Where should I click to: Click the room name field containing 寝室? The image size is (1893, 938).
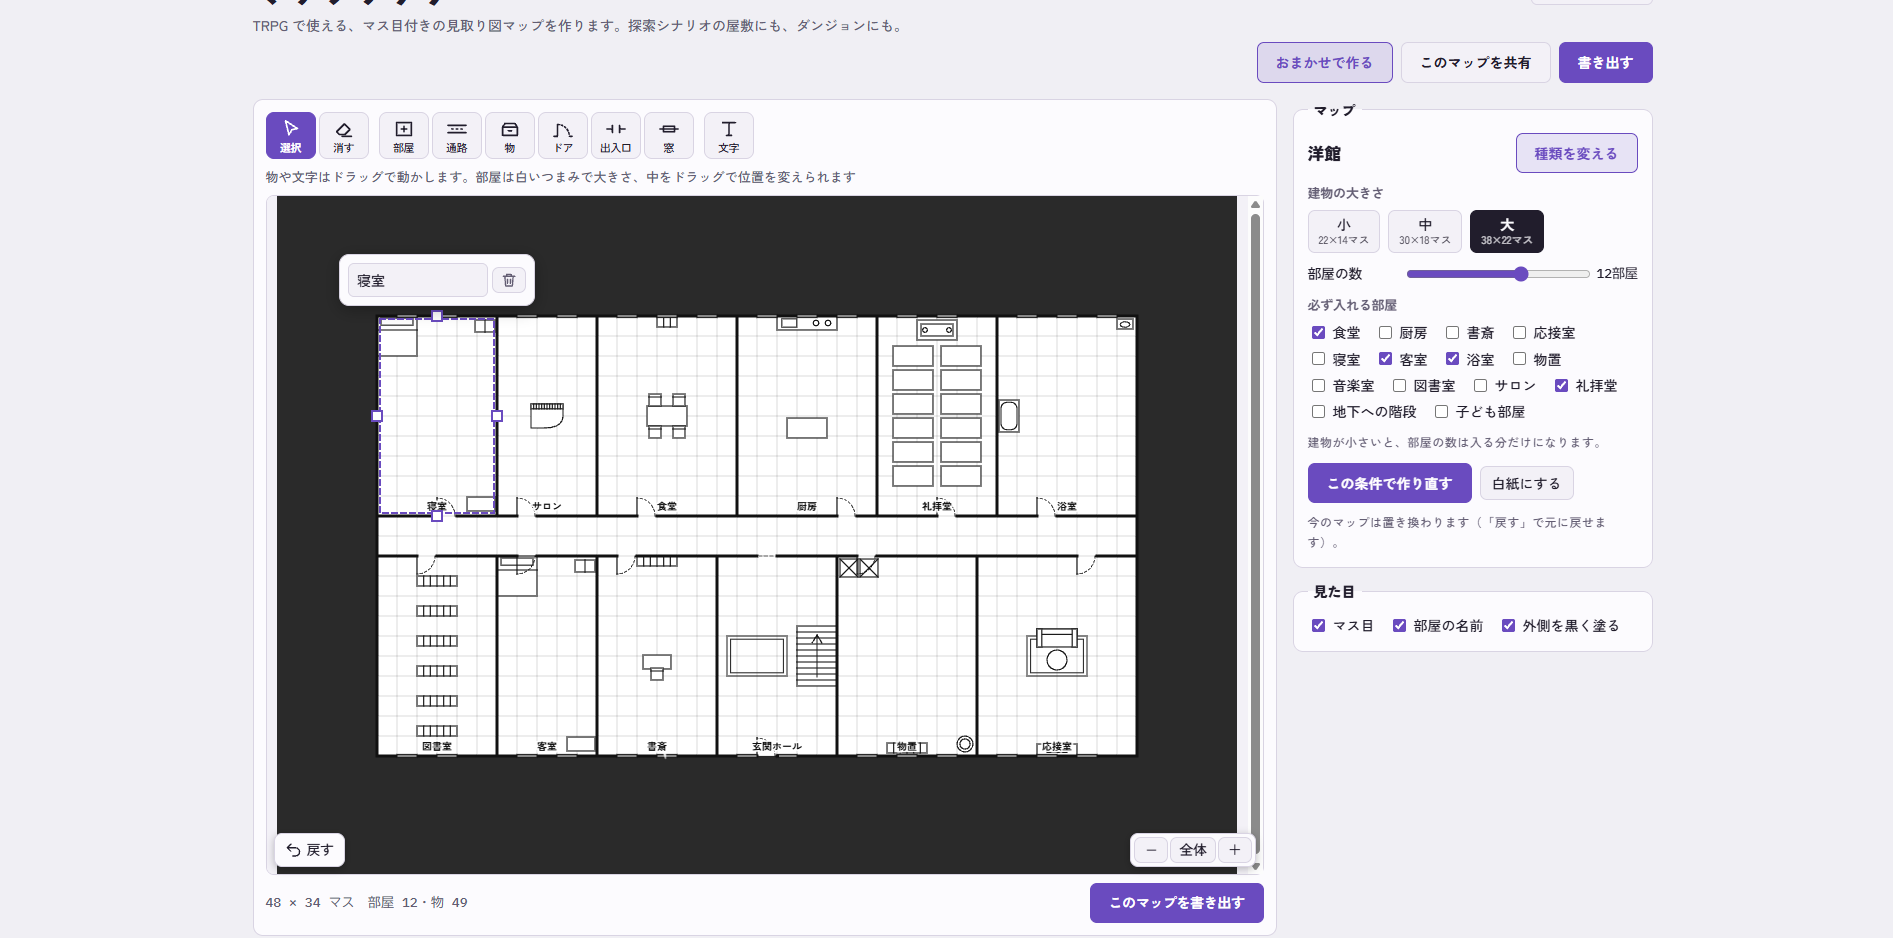pyautogui.click(x=417, y=280)
